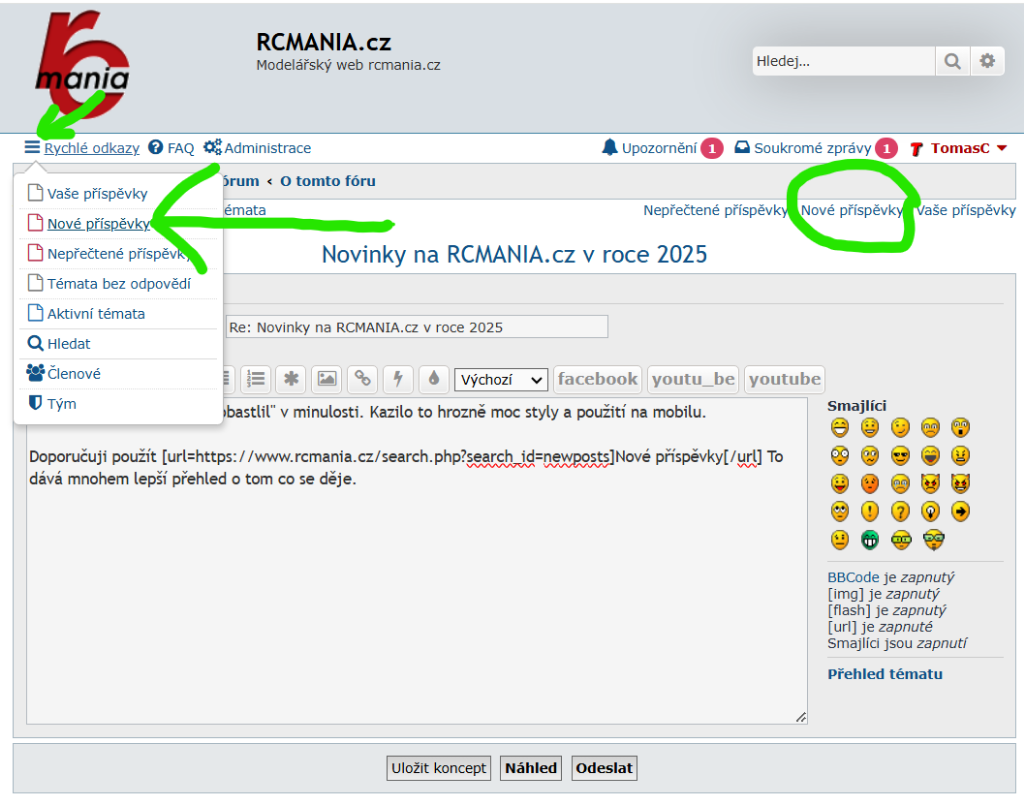Click the insert URL link toolbar icon

click(x=362, y=379)
